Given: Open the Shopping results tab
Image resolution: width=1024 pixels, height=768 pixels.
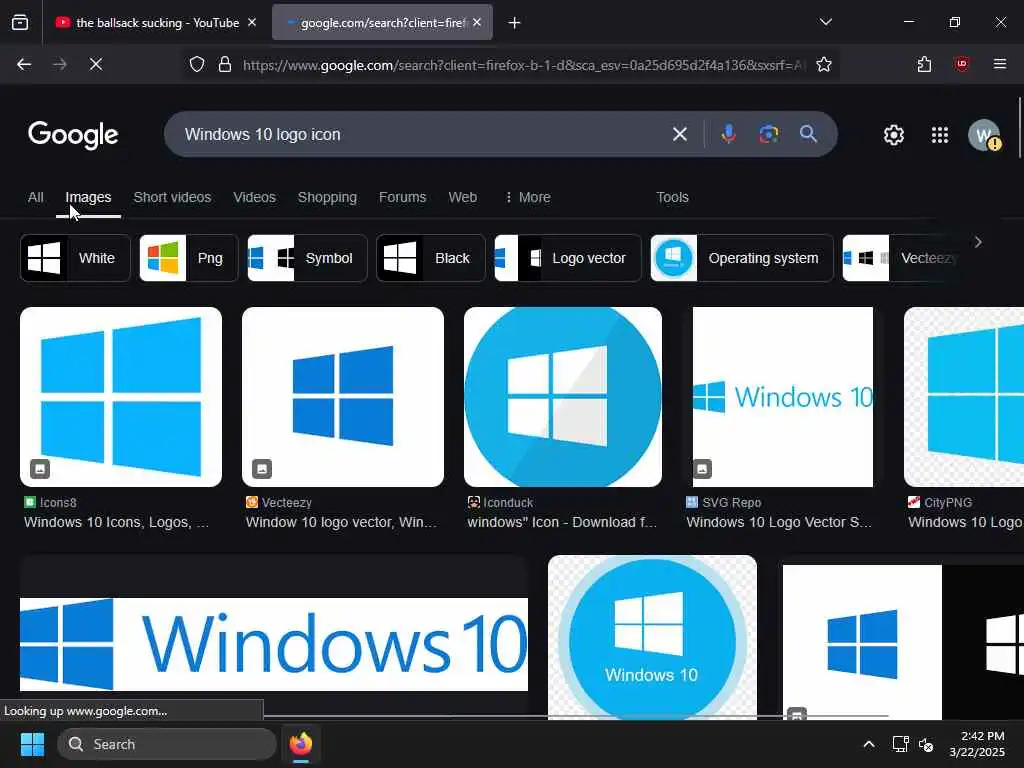Looking at the screenshot, I should (x=327, y=197).
